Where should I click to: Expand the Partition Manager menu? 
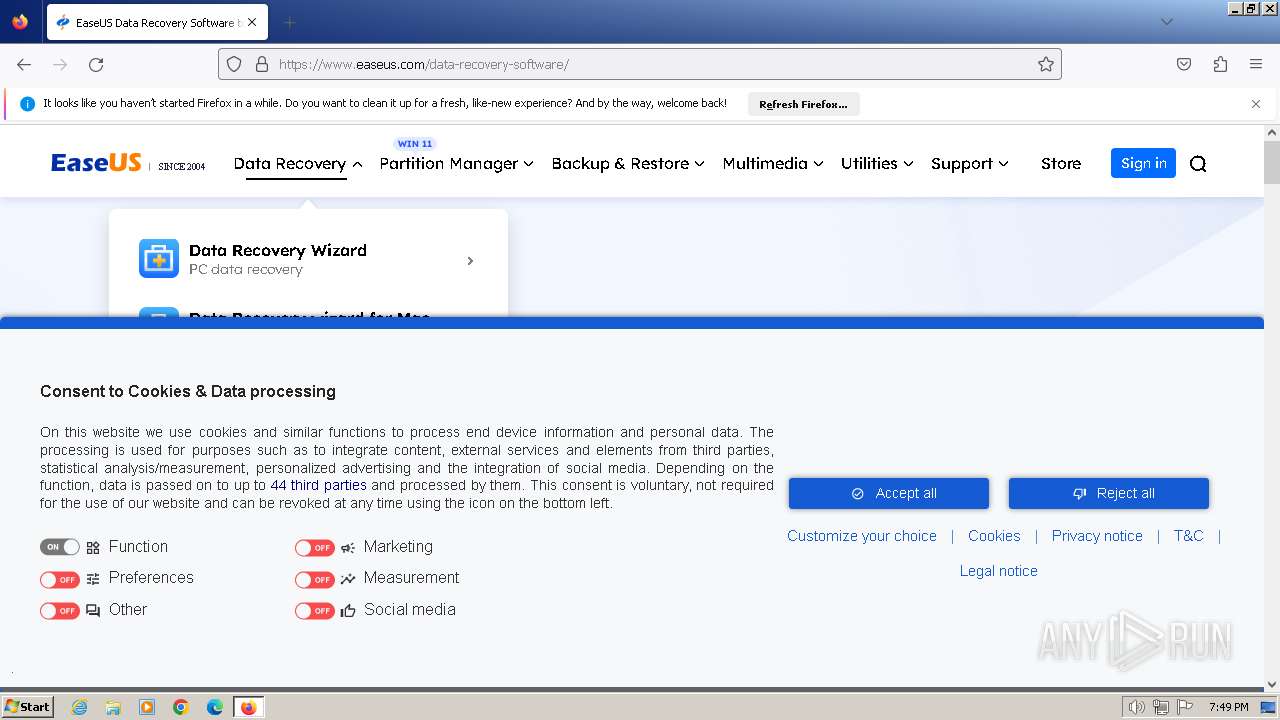[x=457, y=164]
